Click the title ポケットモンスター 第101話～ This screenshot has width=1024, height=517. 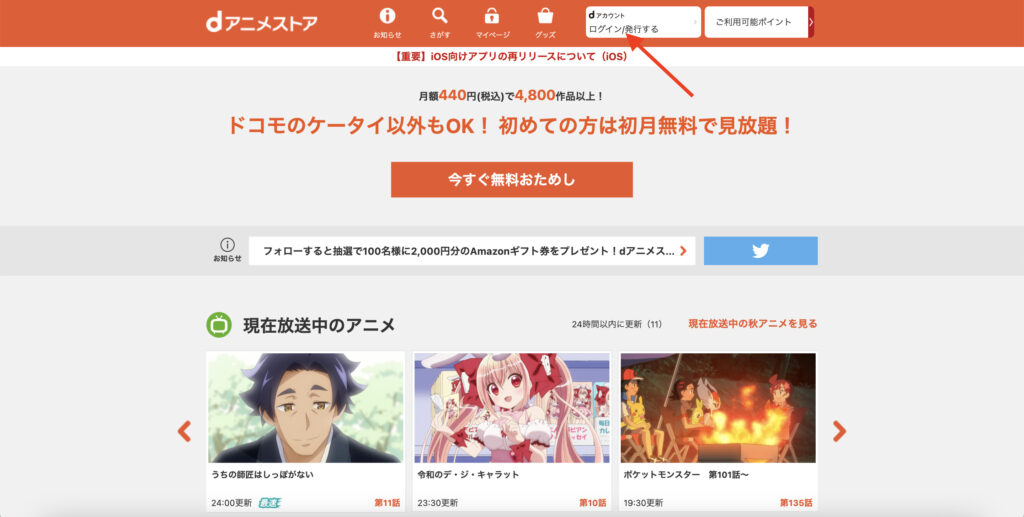pos(686,475)
